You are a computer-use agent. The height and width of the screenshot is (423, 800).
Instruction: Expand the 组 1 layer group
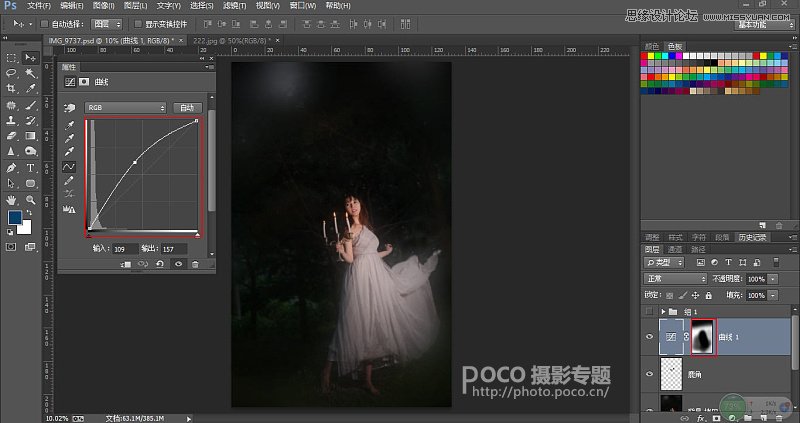pyautogui.click(x=663, y=311)
